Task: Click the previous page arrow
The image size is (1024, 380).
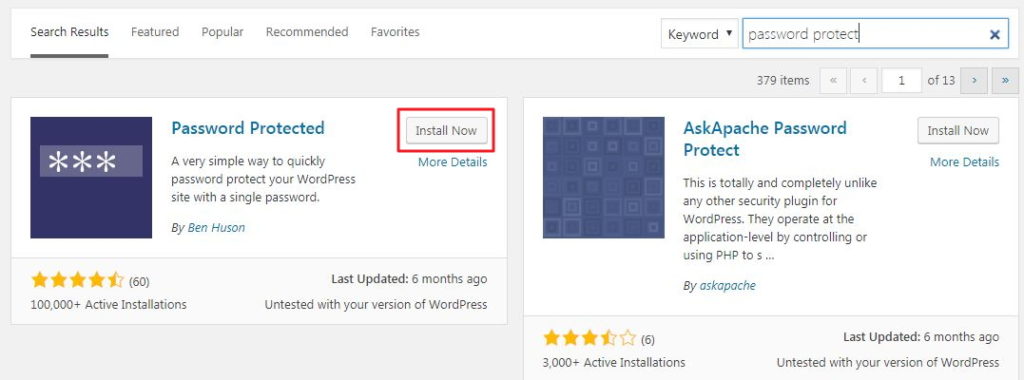Action: [x=864, y=80]
